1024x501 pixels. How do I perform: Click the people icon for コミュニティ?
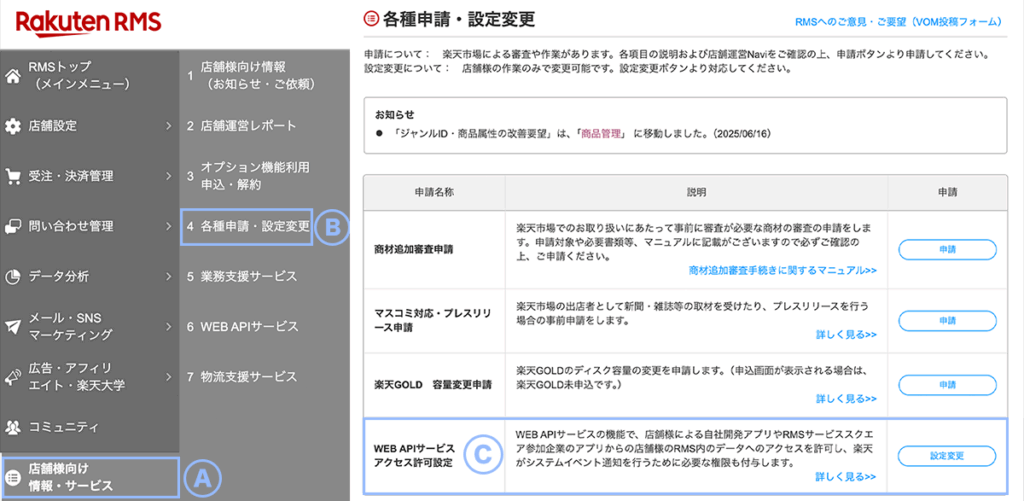(13, 427)
